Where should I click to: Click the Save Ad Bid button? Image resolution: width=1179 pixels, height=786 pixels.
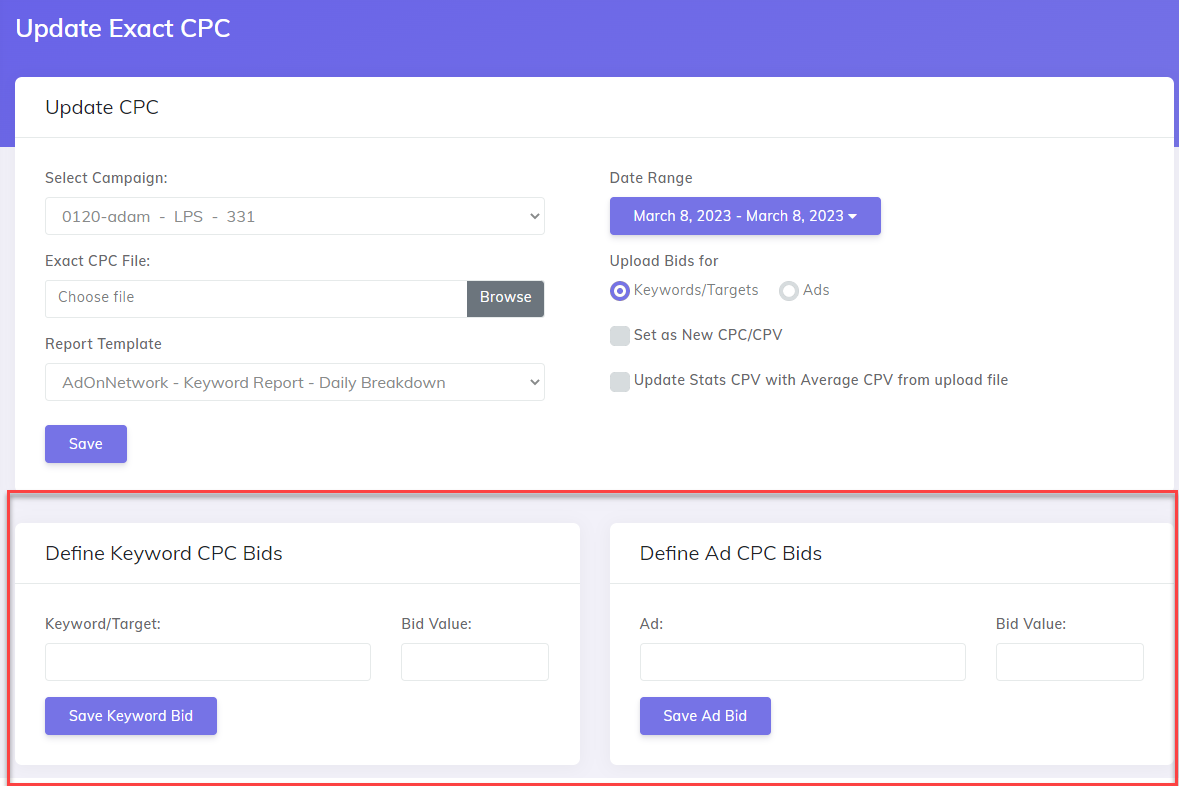pos(705,716)
